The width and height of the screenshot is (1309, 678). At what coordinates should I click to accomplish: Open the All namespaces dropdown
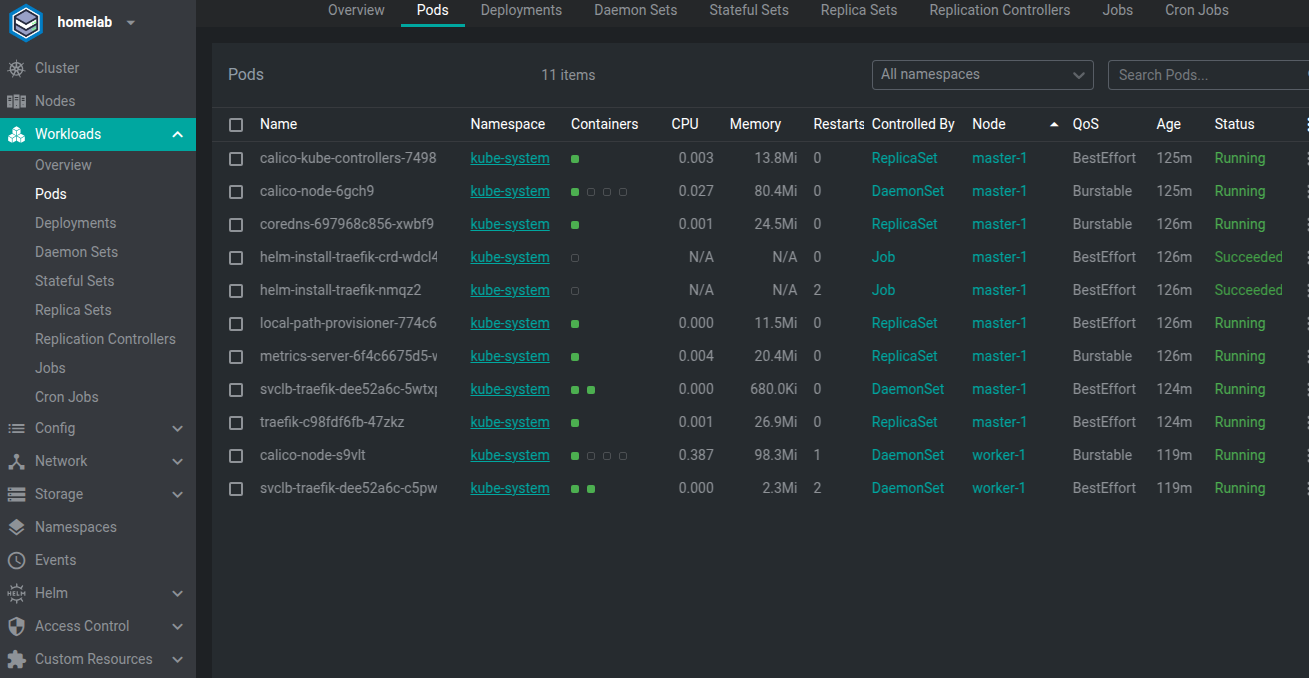pos(983,75)
